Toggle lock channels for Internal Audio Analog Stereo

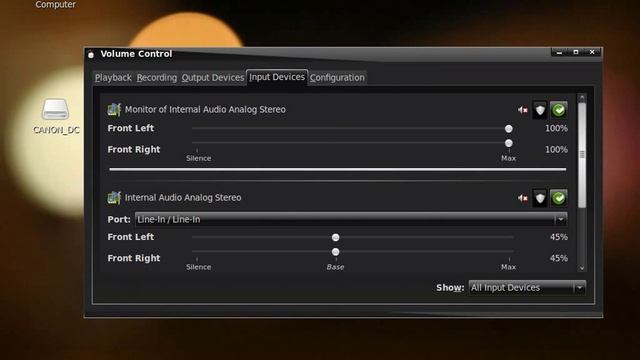tap(540, 198)
